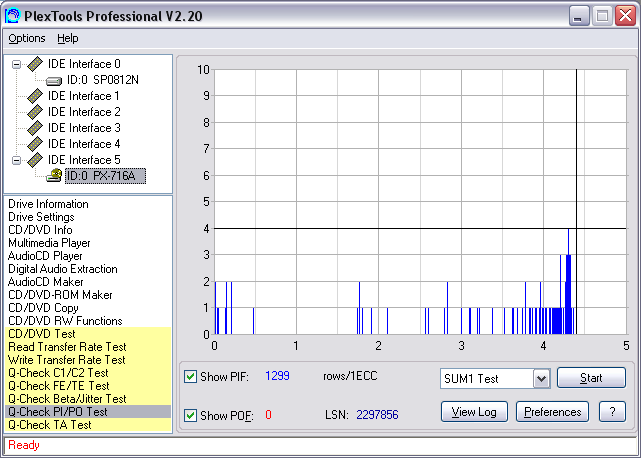Open the SUM1 Test dropdown arrow
This screenshot has height=458, width=641.
(x=541, y=378)
